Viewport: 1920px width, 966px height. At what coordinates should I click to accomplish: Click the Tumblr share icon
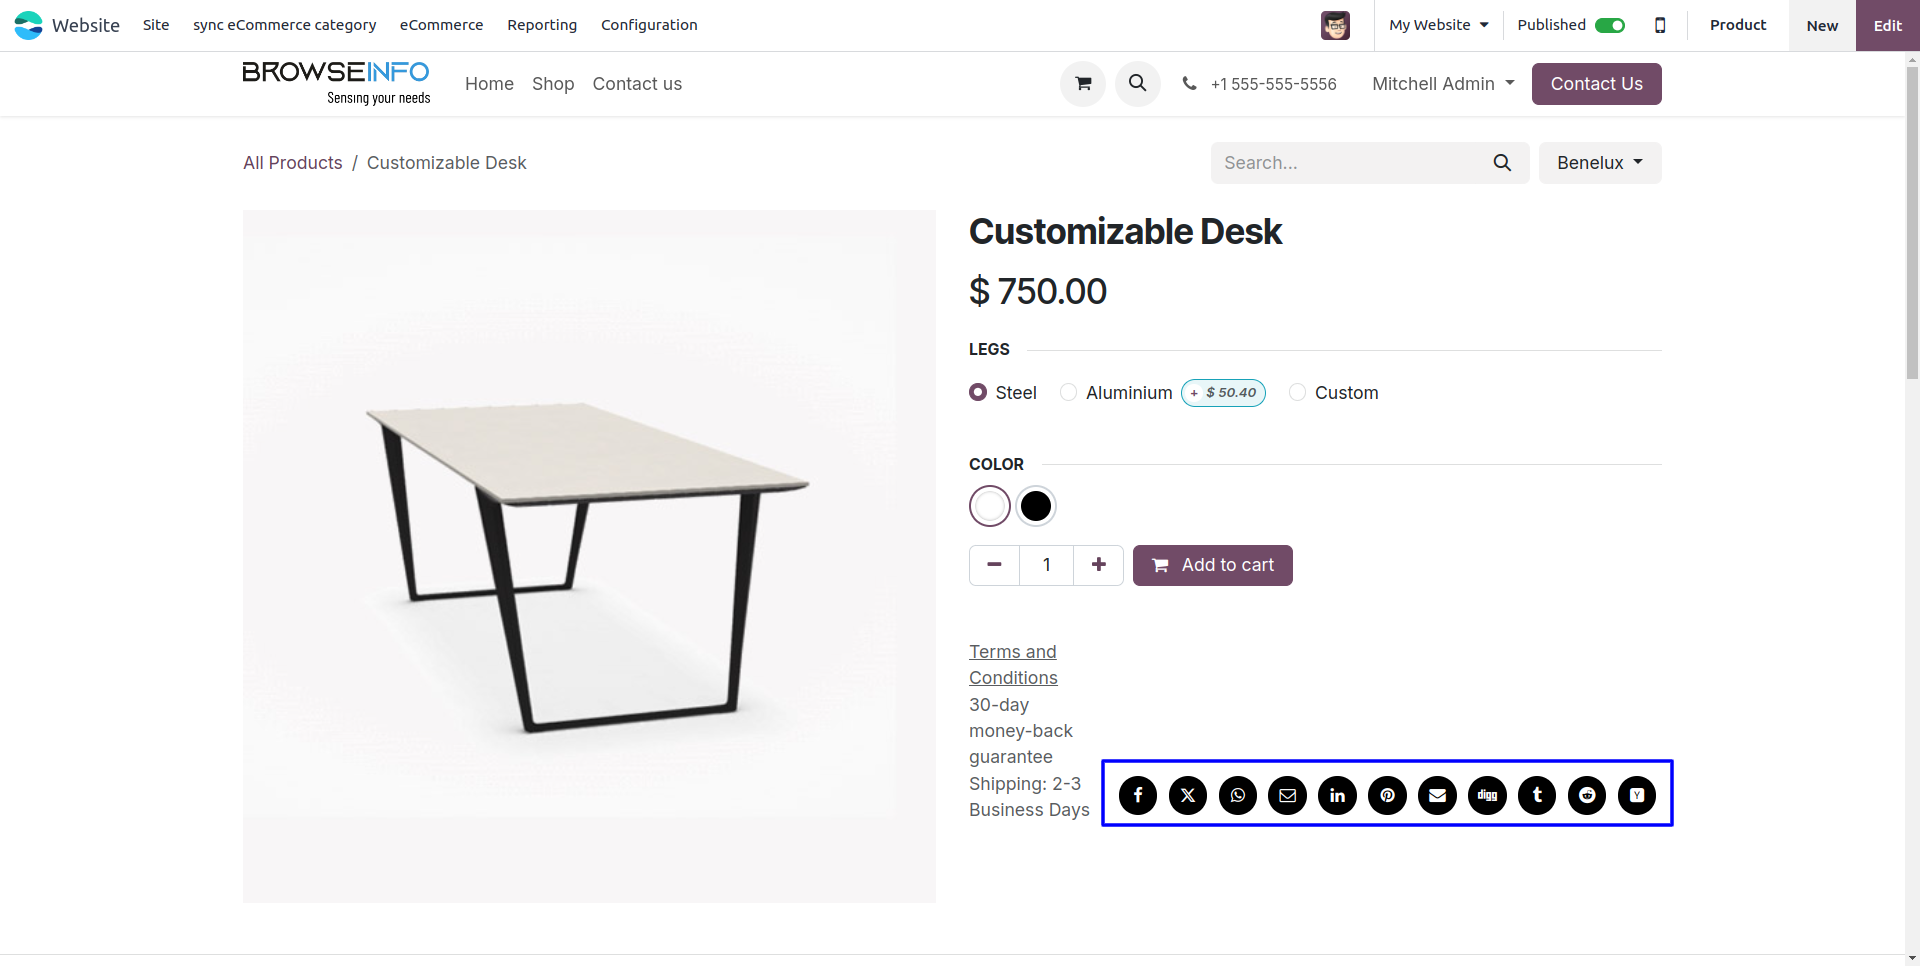[x=1537, y=795]
